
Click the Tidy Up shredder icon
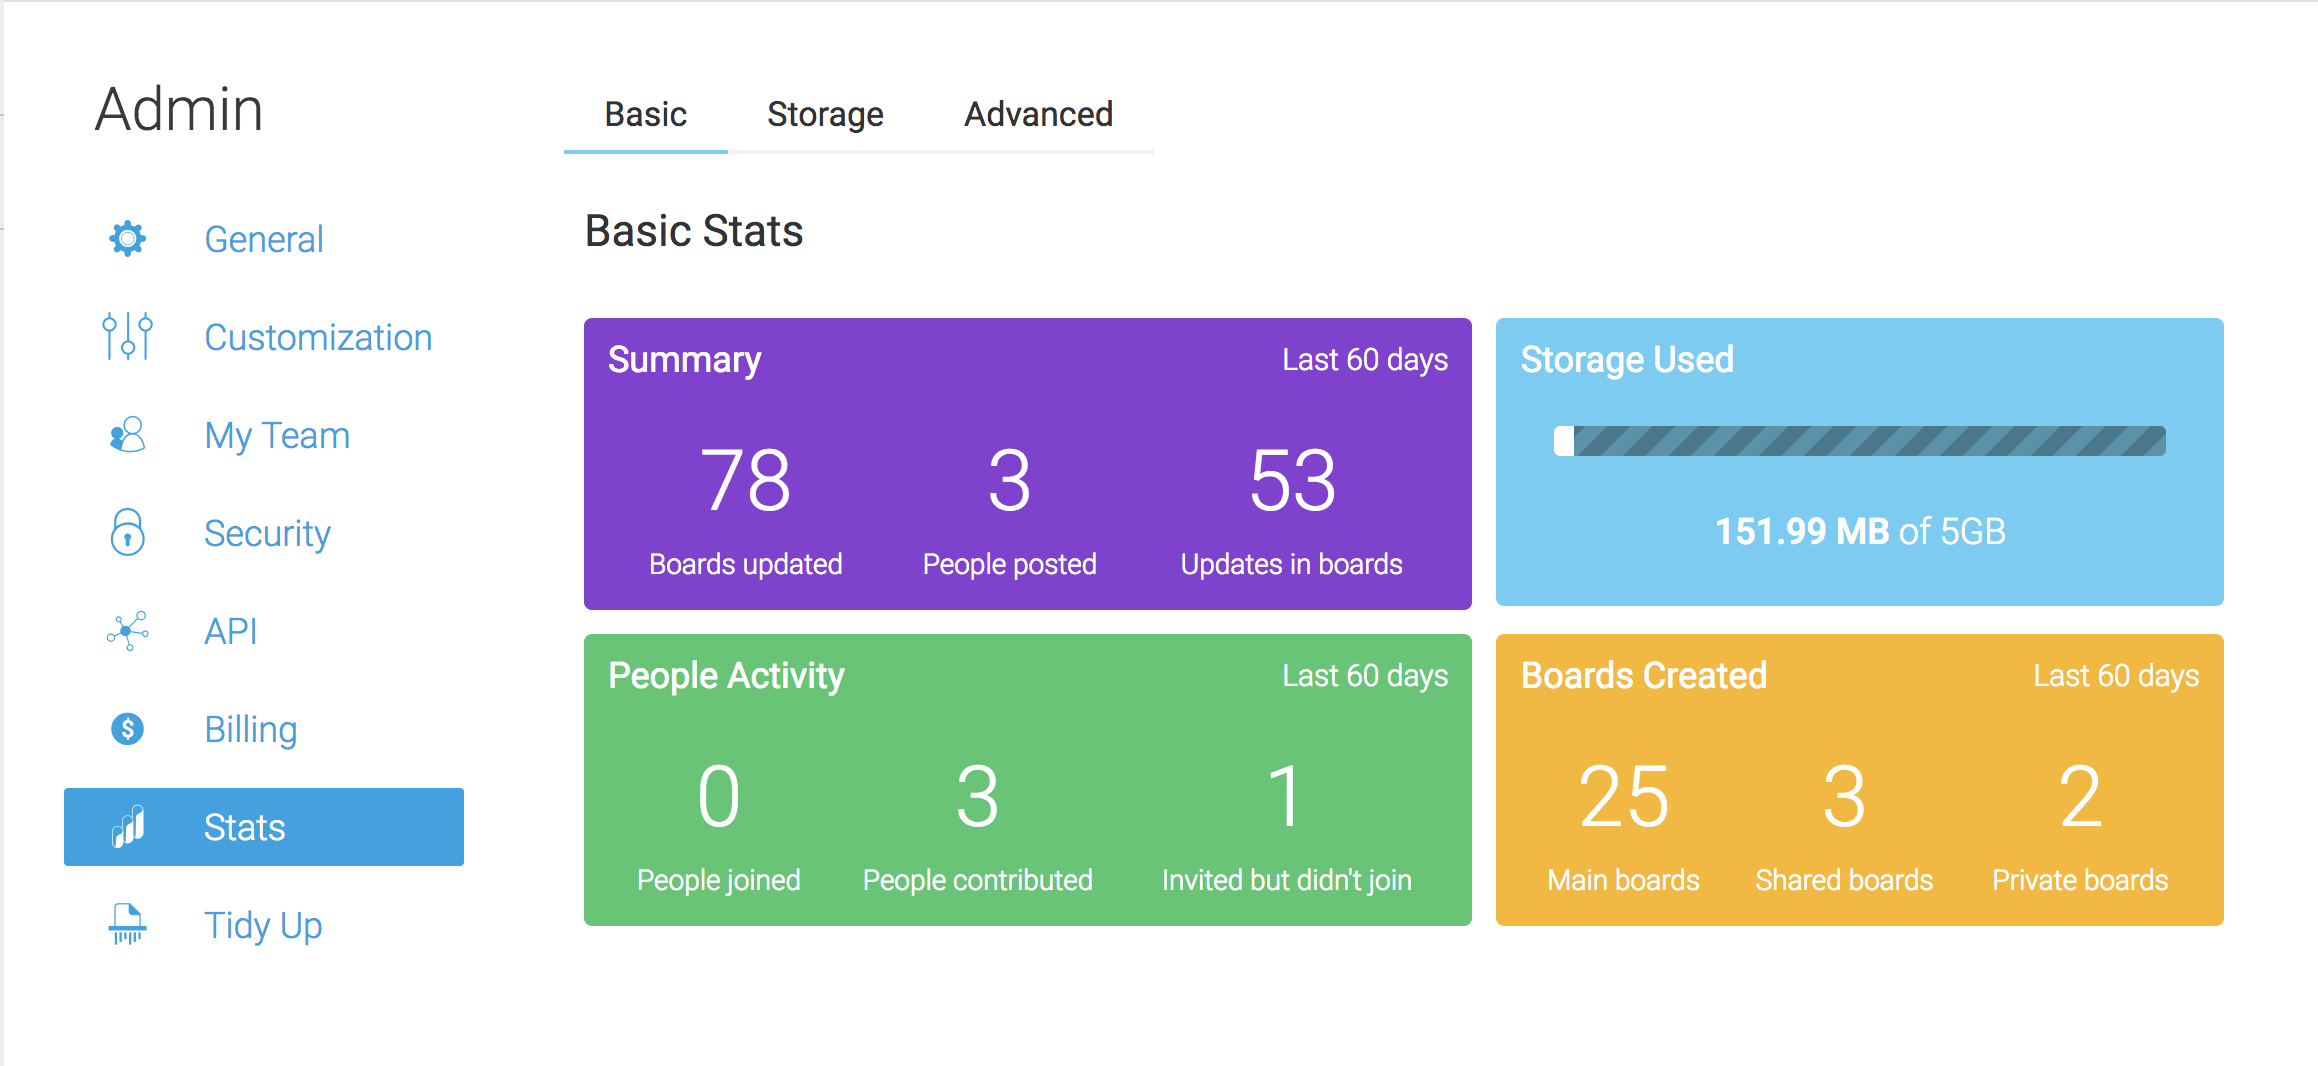click(x=128, y=924)
